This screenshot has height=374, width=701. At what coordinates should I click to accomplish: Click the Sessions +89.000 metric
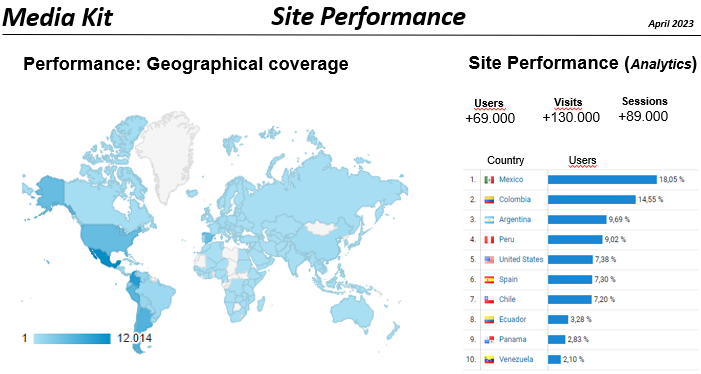point(643,109)
